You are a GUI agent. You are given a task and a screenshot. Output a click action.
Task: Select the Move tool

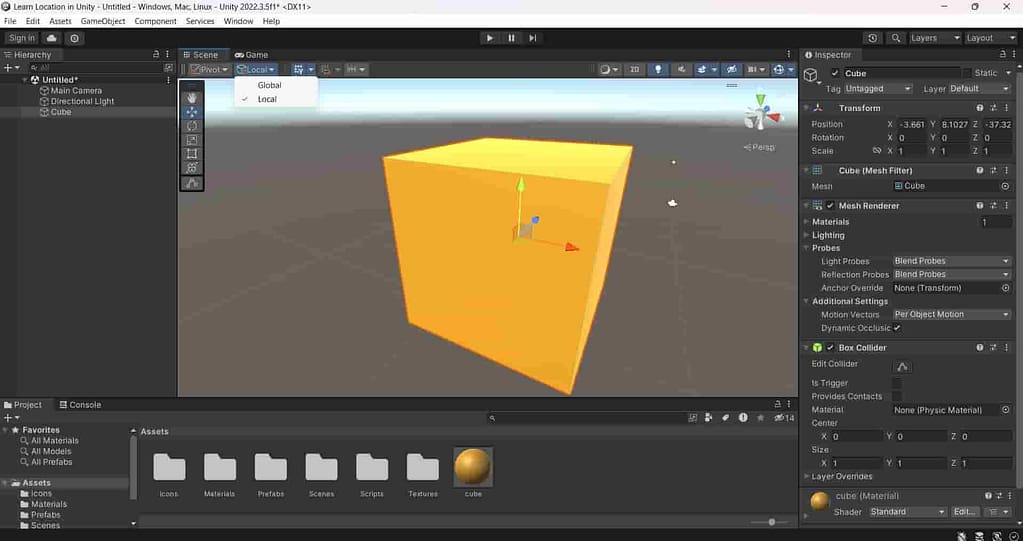pos(192,112)
